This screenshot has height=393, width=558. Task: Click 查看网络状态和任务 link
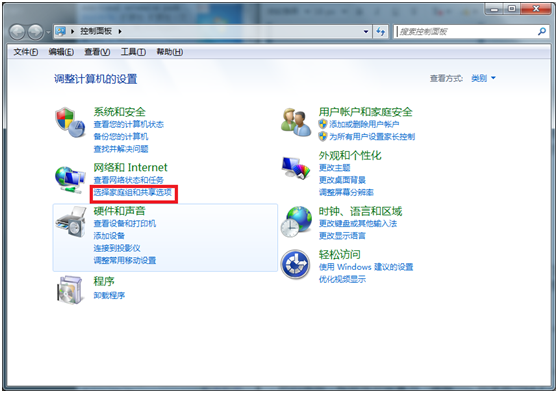pyautogui.click(x=128, y=180)
